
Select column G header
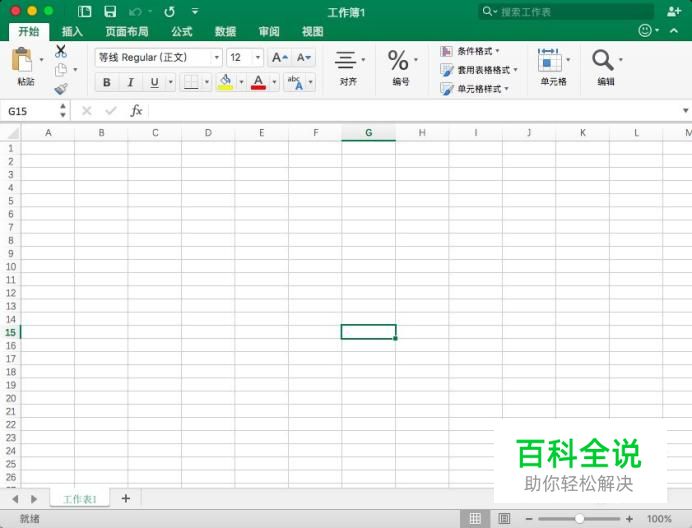pos(369,132)
